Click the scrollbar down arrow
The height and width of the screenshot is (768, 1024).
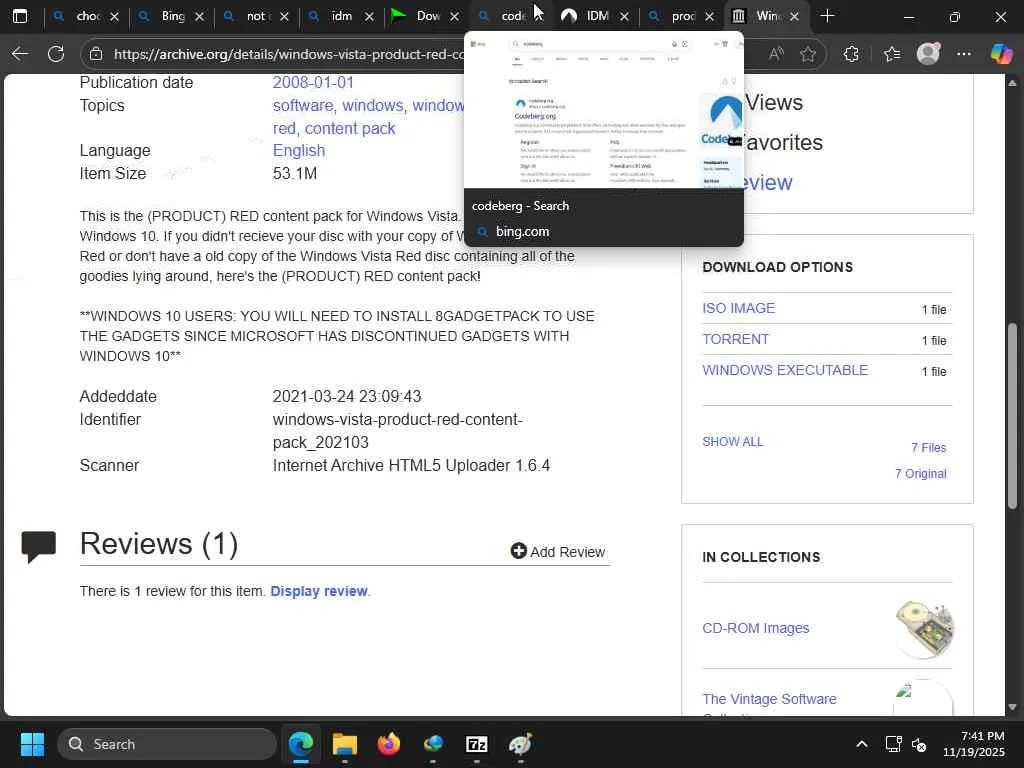click(1012, 707)
